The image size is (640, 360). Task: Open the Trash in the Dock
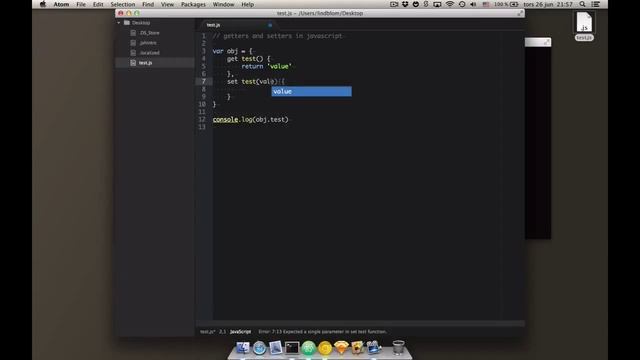pos(398,348)
